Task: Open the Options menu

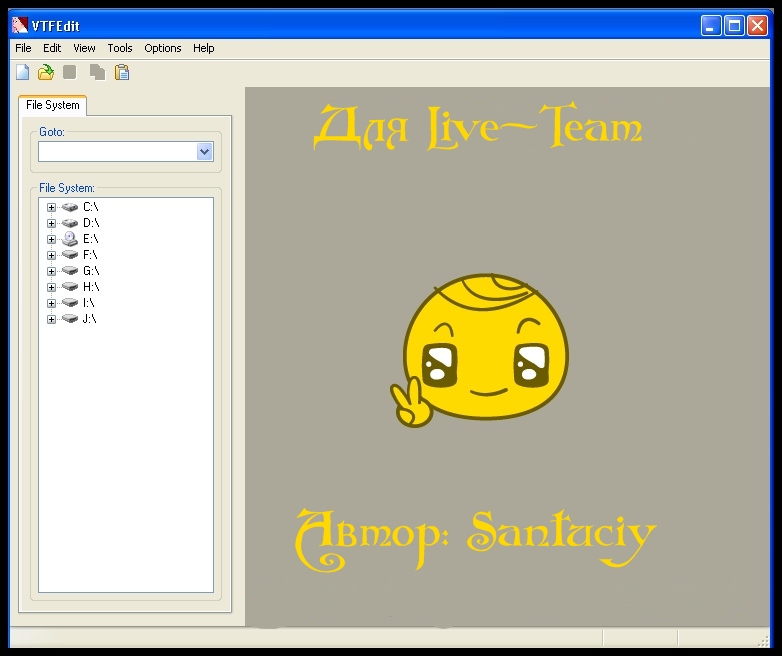Action: (163, 48)
